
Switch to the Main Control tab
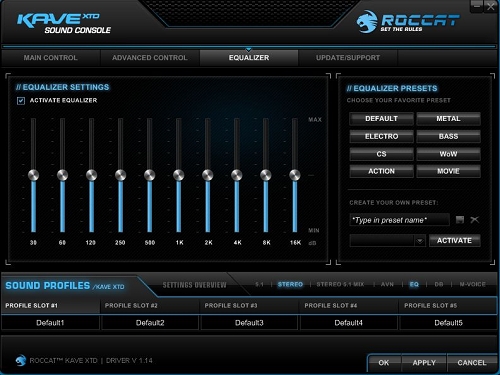coord(50,58)
